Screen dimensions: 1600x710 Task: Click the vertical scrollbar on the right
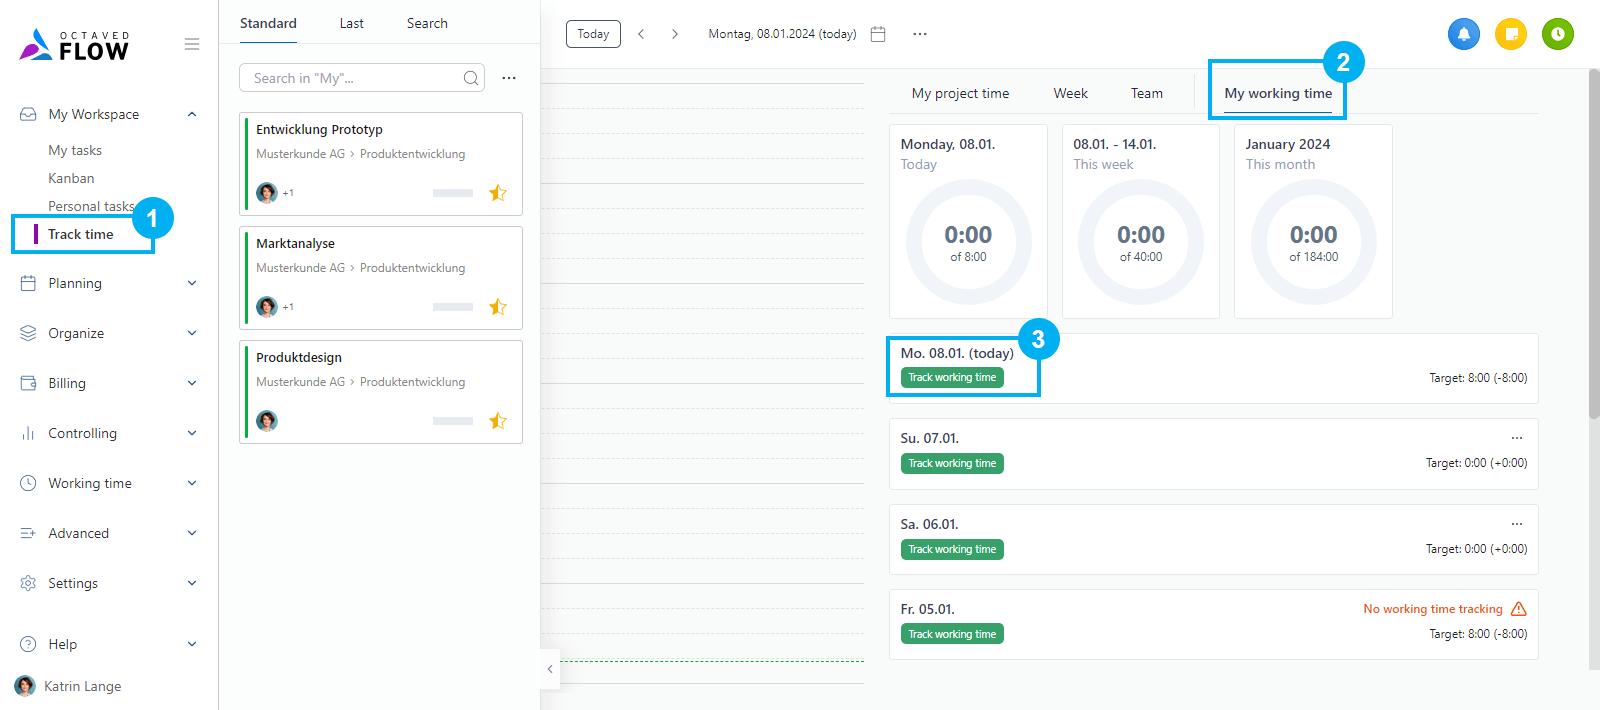click(x=1594, y=244)
